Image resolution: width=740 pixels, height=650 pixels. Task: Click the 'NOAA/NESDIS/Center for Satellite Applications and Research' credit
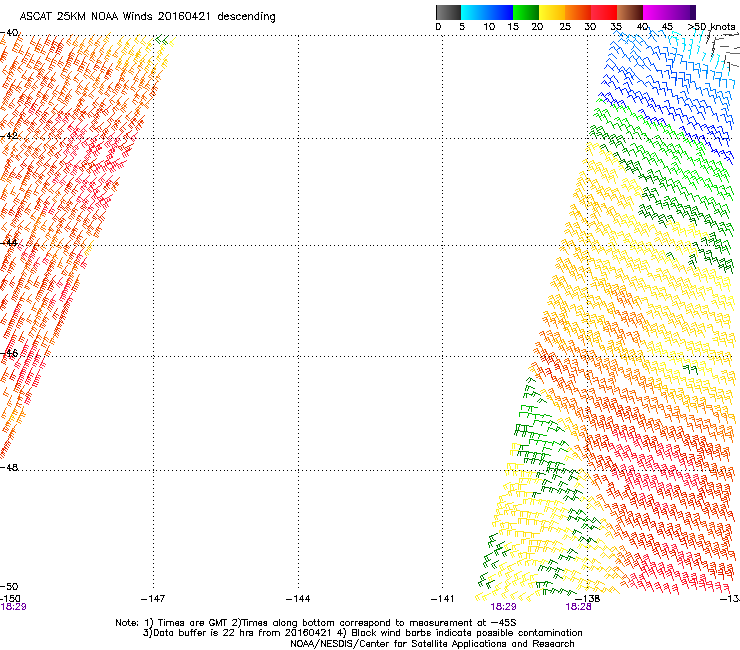click(x=432, y=644)
